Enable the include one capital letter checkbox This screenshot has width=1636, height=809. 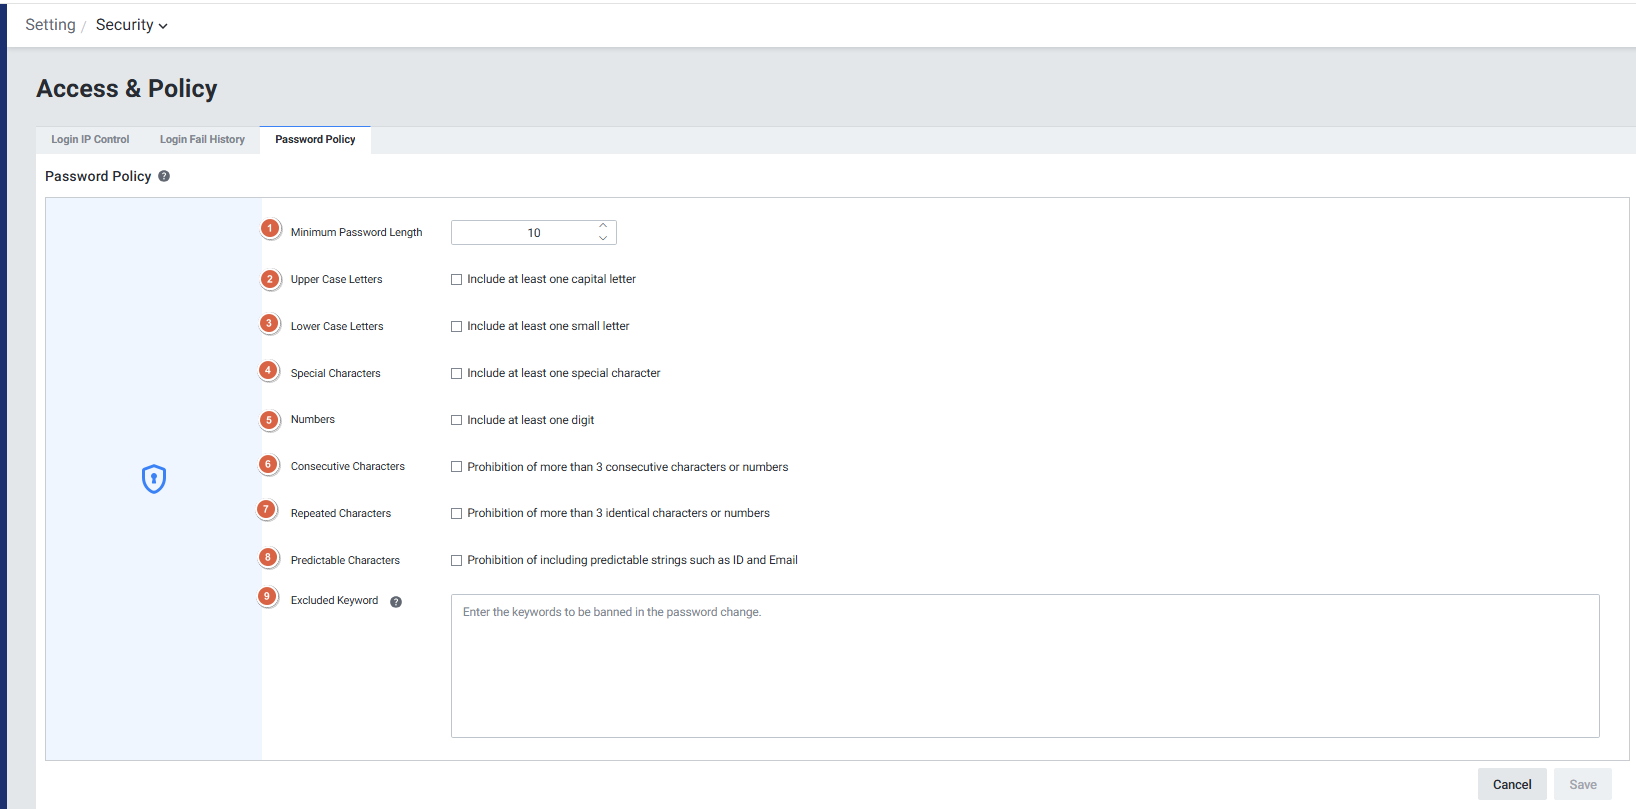(x=456, y=280)
